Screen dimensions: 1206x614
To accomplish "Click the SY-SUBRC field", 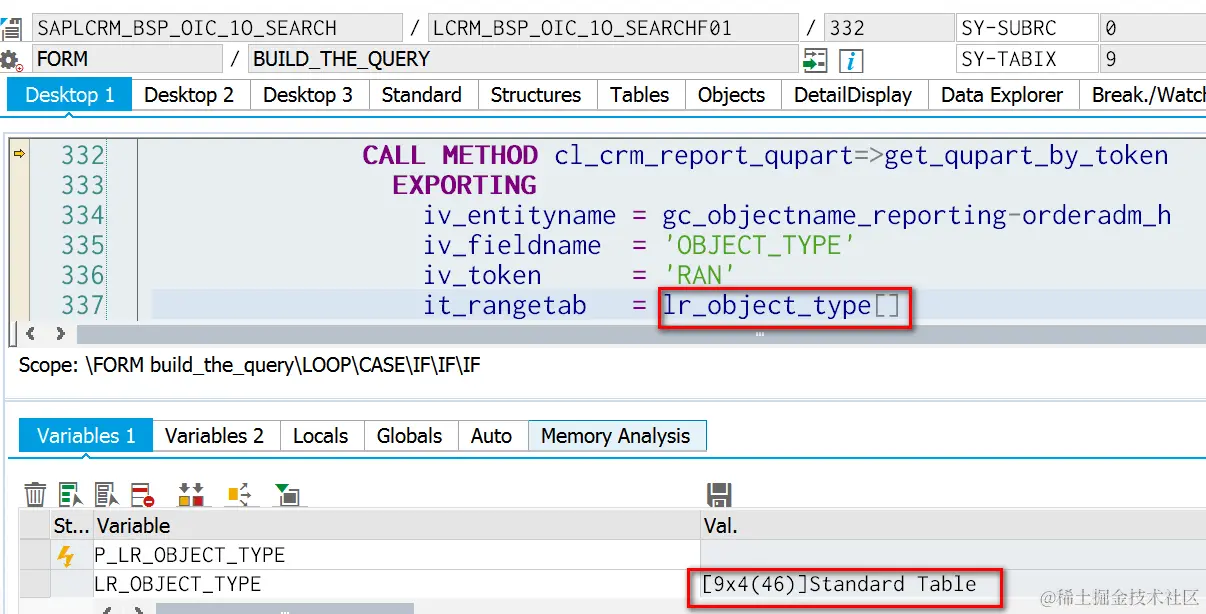I will pyautogui.click(x=1026, y=28).
